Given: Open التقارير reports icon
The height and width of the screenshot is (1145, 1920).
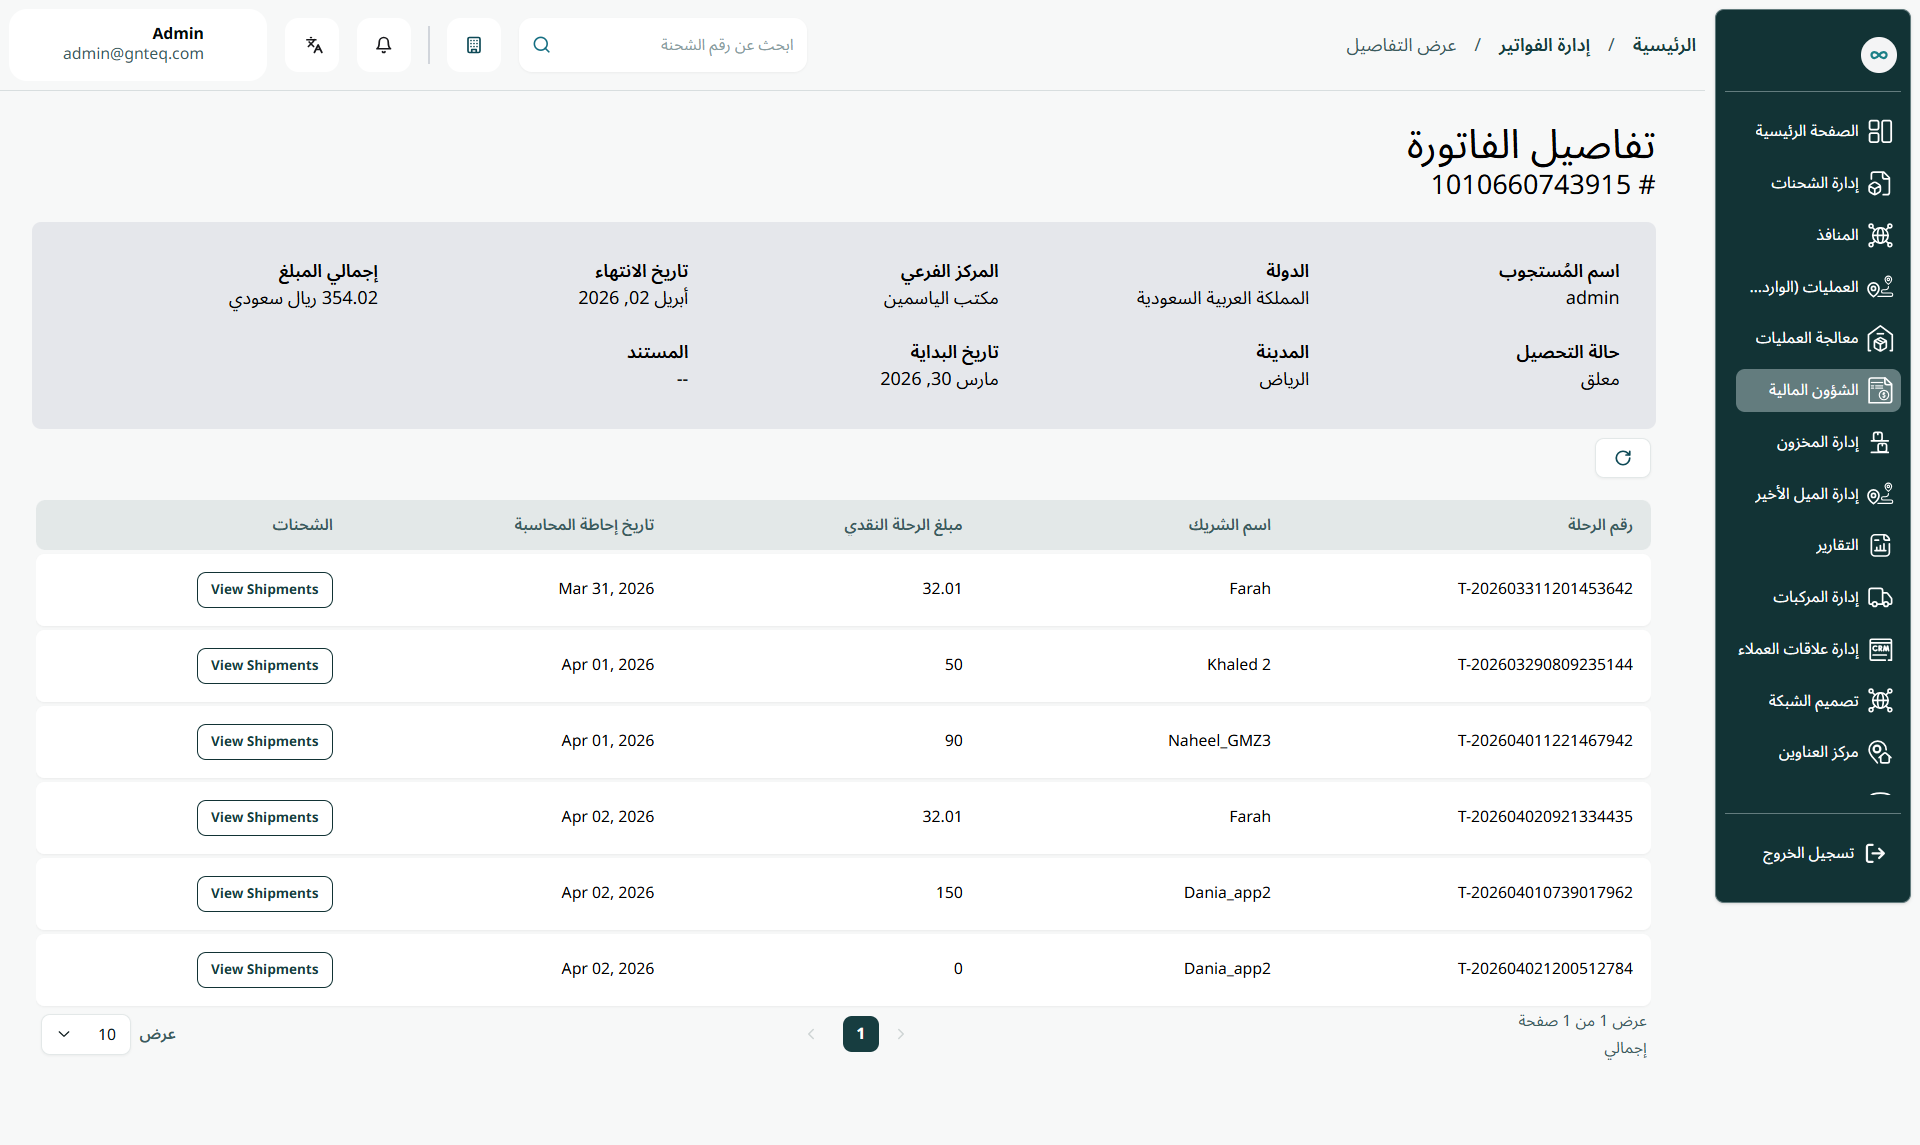Looking at the screenshot, I should click(1880, 546).
